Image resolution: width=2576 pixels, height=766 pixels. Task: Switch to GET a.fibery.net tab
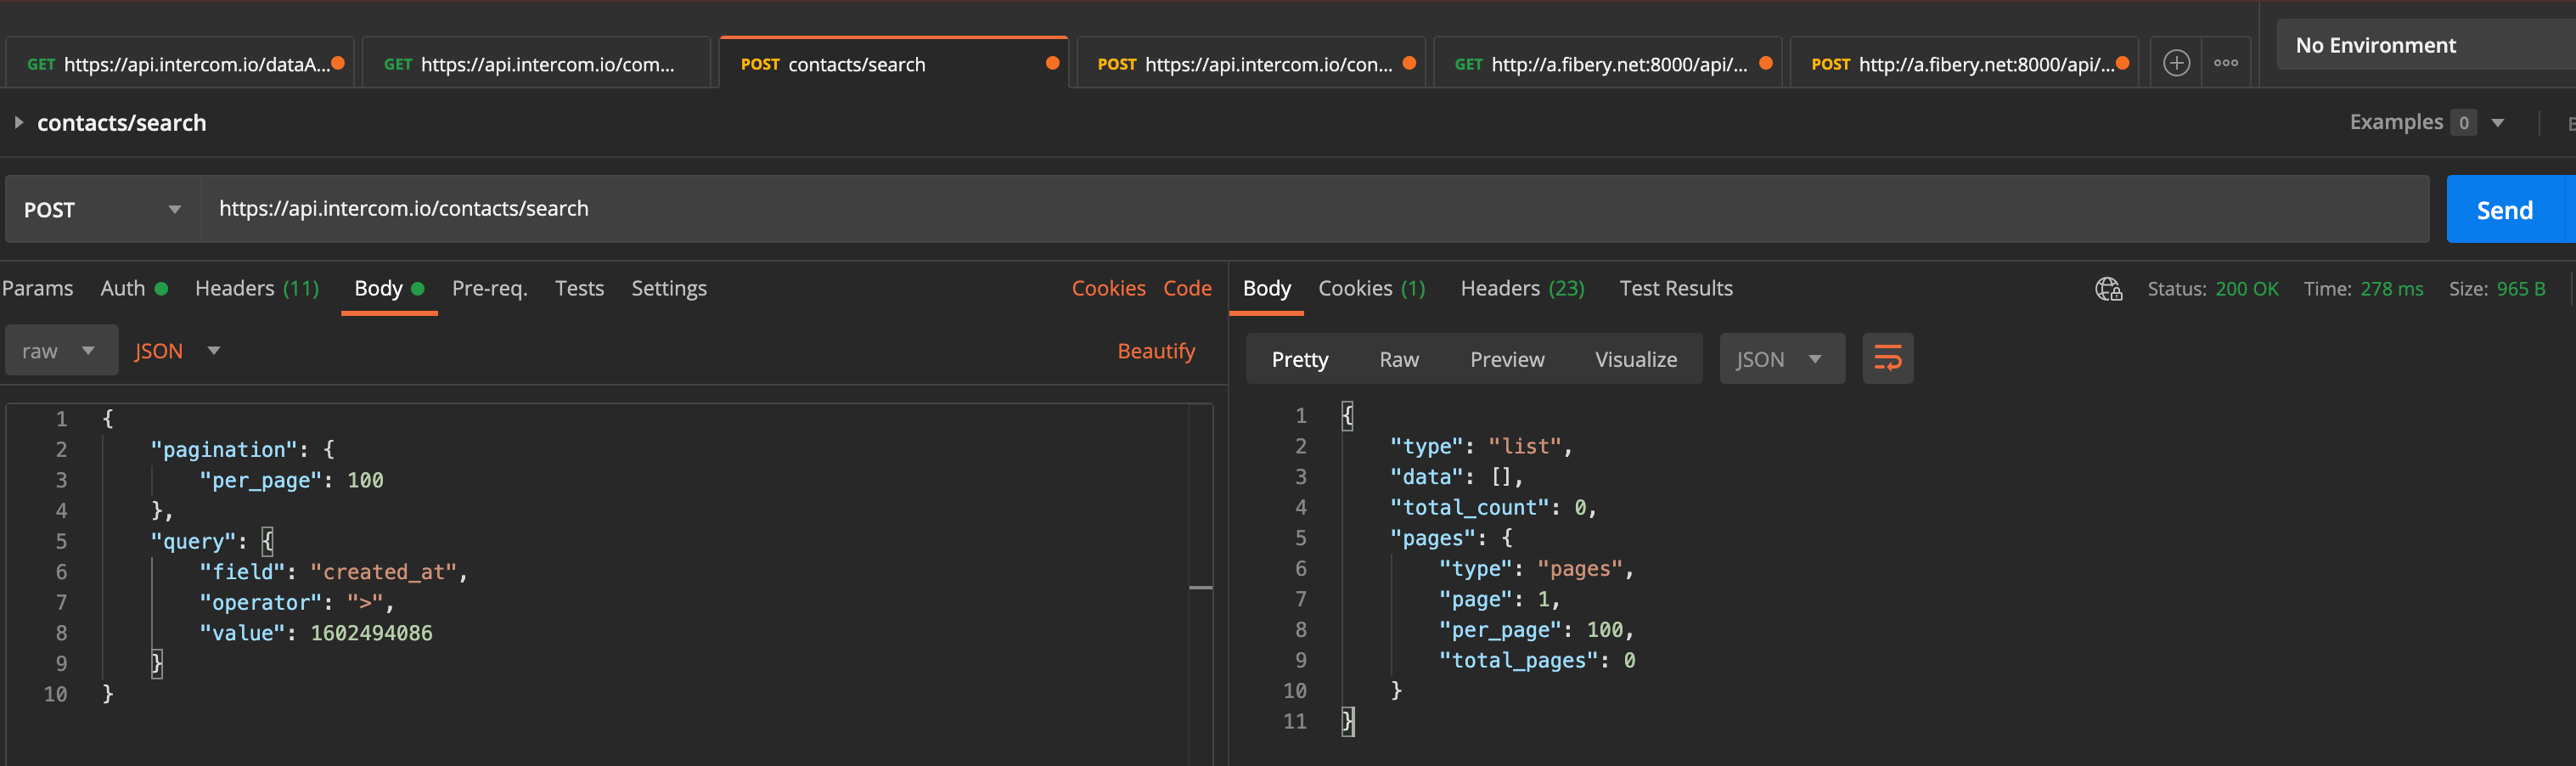pos(1607,63)
